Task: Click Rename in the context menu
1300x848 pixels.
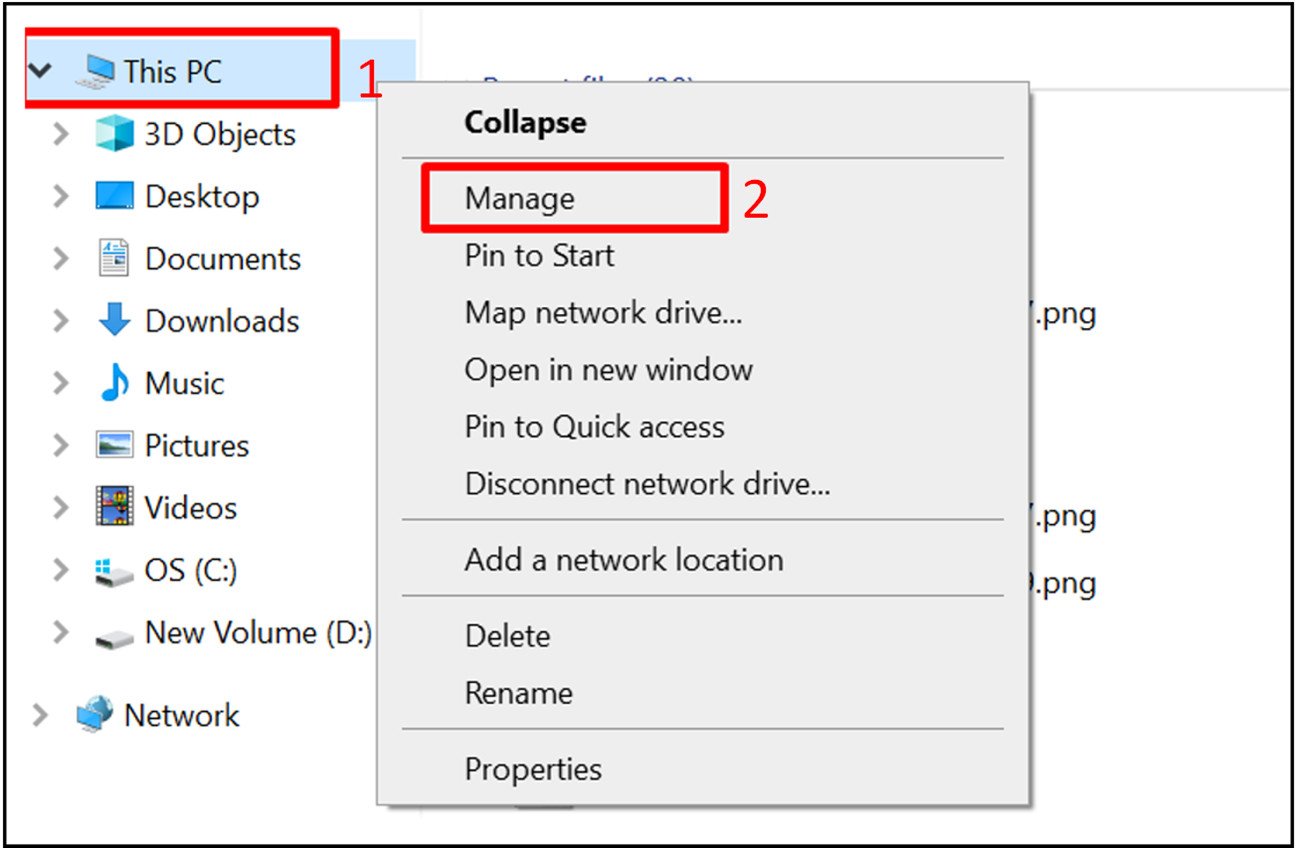Action: point(518,693)
